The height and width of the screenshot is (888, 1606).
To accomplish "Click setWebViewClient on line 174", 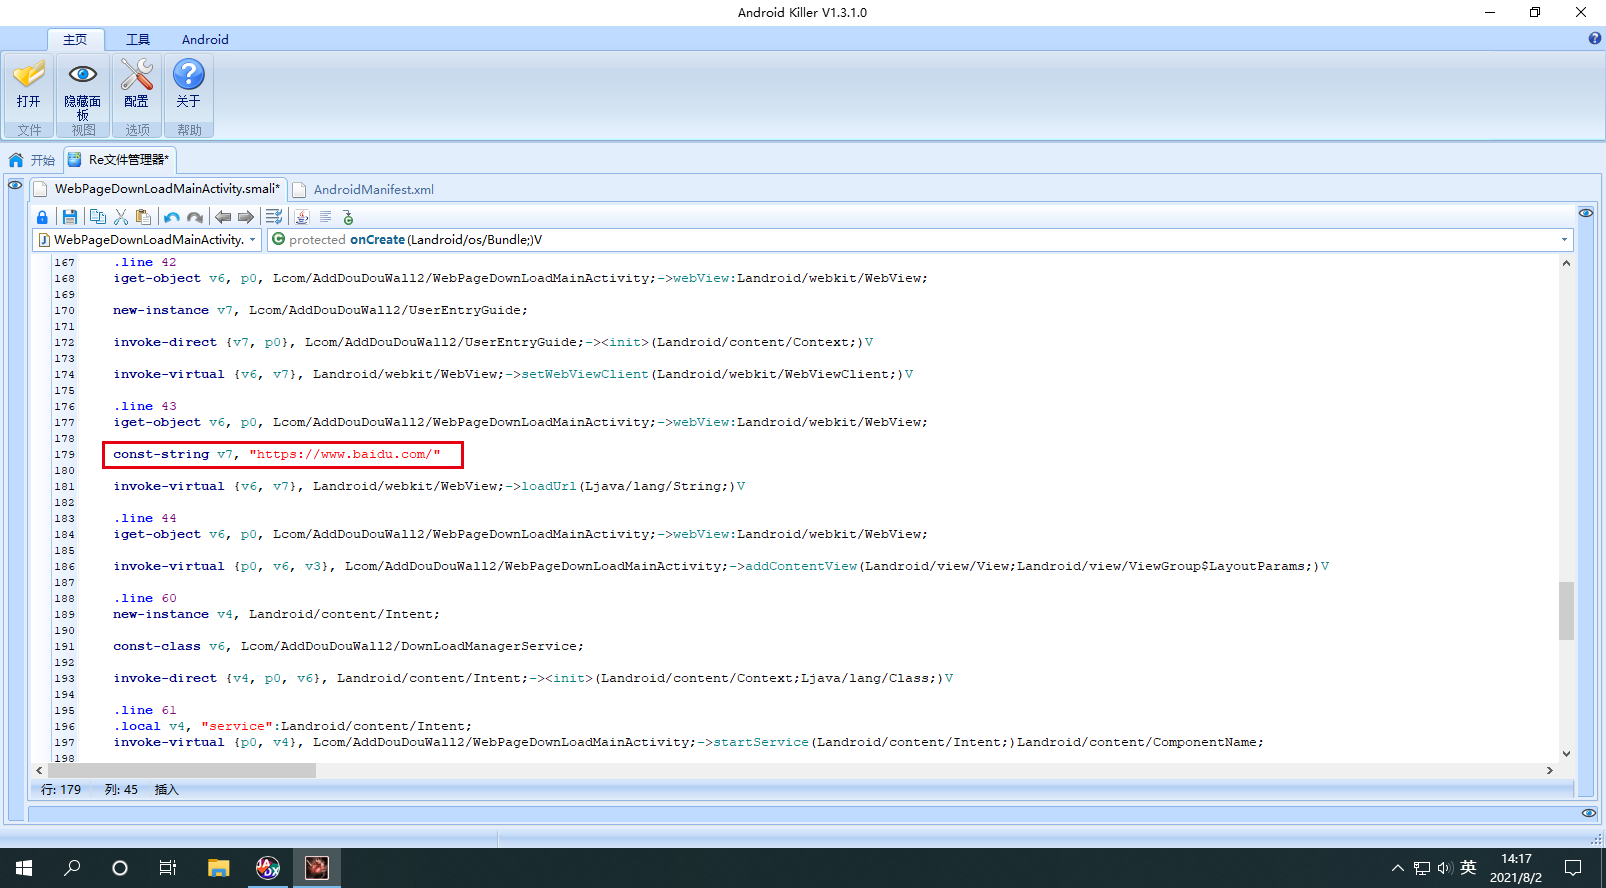I will coord(585,374).
